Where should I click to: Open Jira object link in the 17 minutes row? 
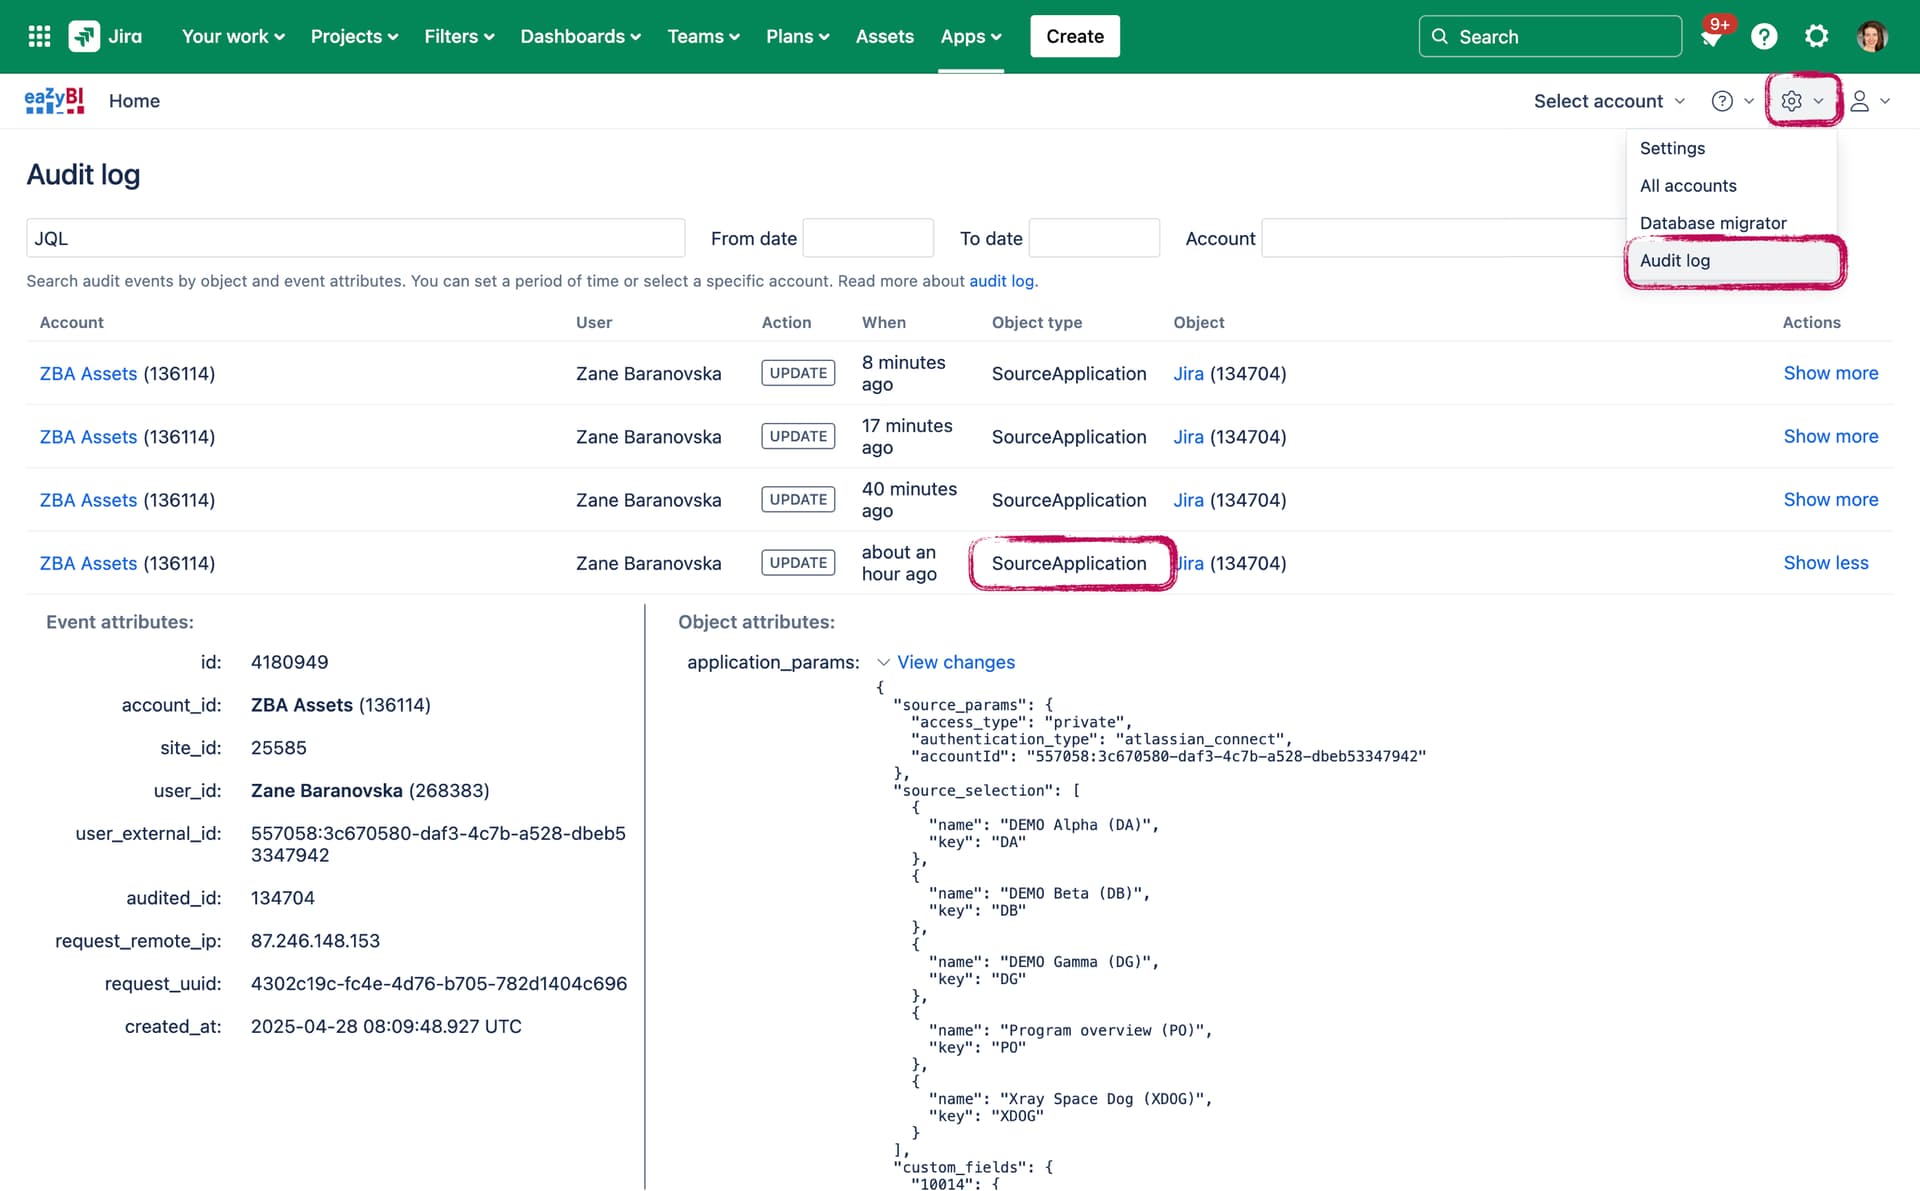tap(1188, 437)
